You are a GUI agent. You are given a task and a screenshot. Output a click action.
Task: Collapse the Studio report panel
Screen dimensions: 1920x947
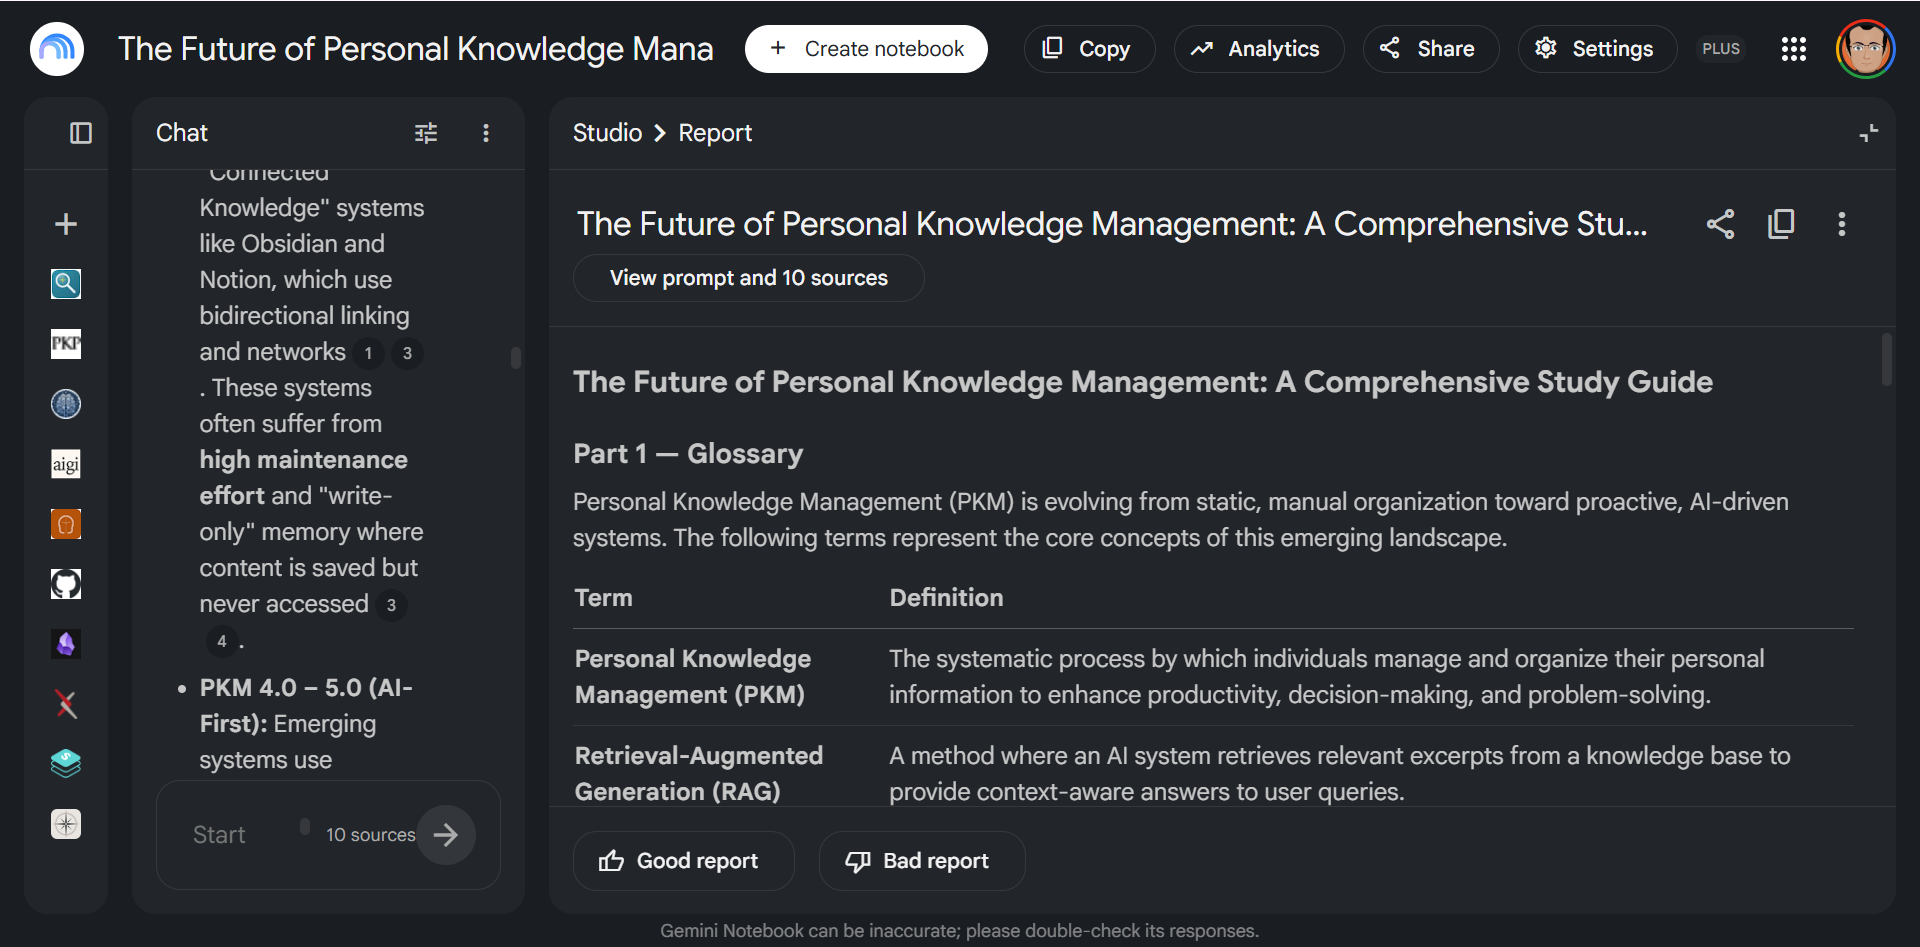pyautogui.click(x=1868, y=133)
